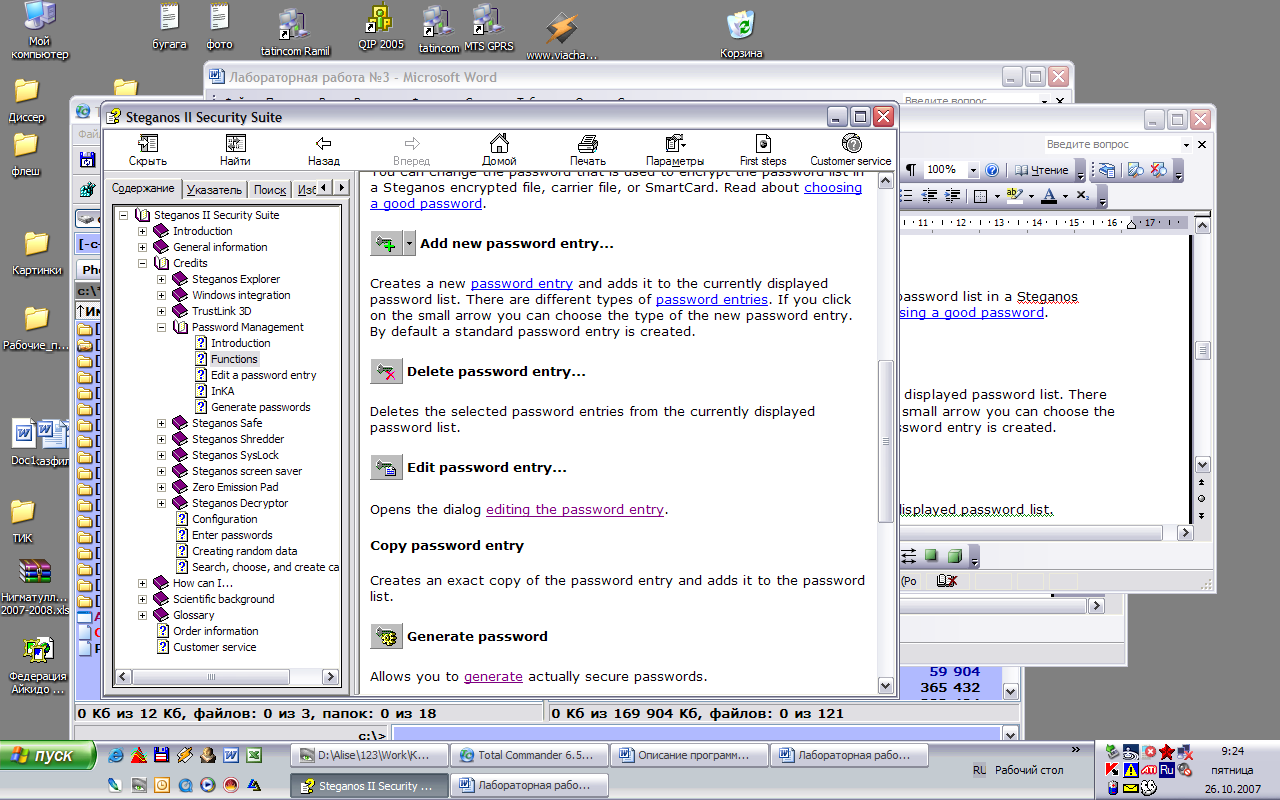Switch to the Указатель tab
1280x800 pixels.
tap(214, 189)
